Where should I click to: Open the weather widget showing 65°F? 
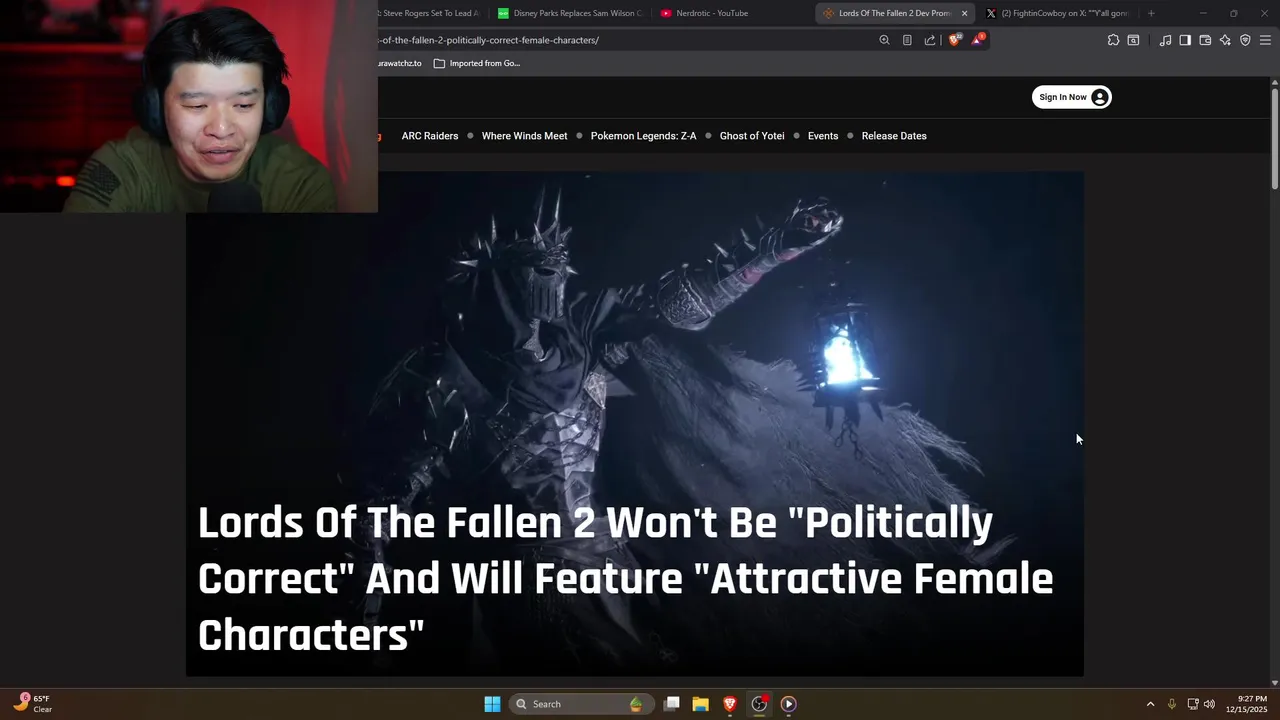point(34,704)
